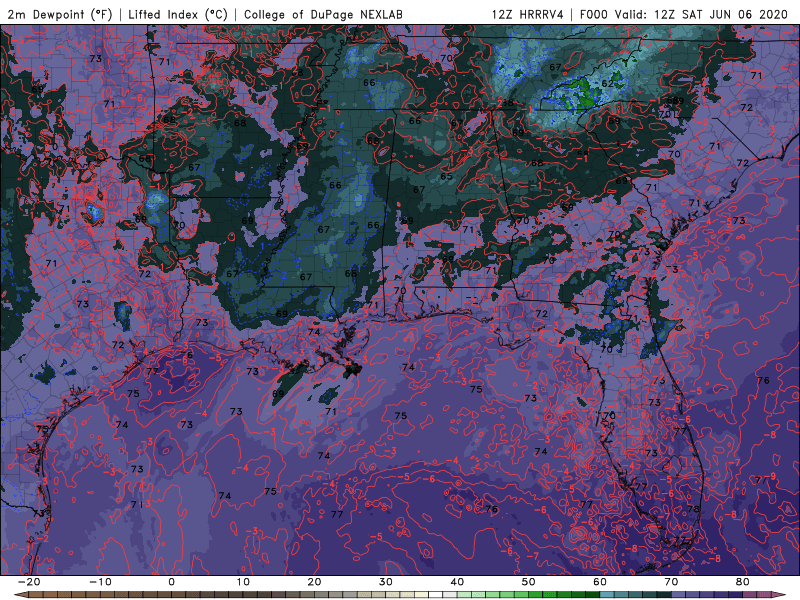Click the 78 dewpoint value over south Florida
Screen dimensions: 800x600
(692, 509)
